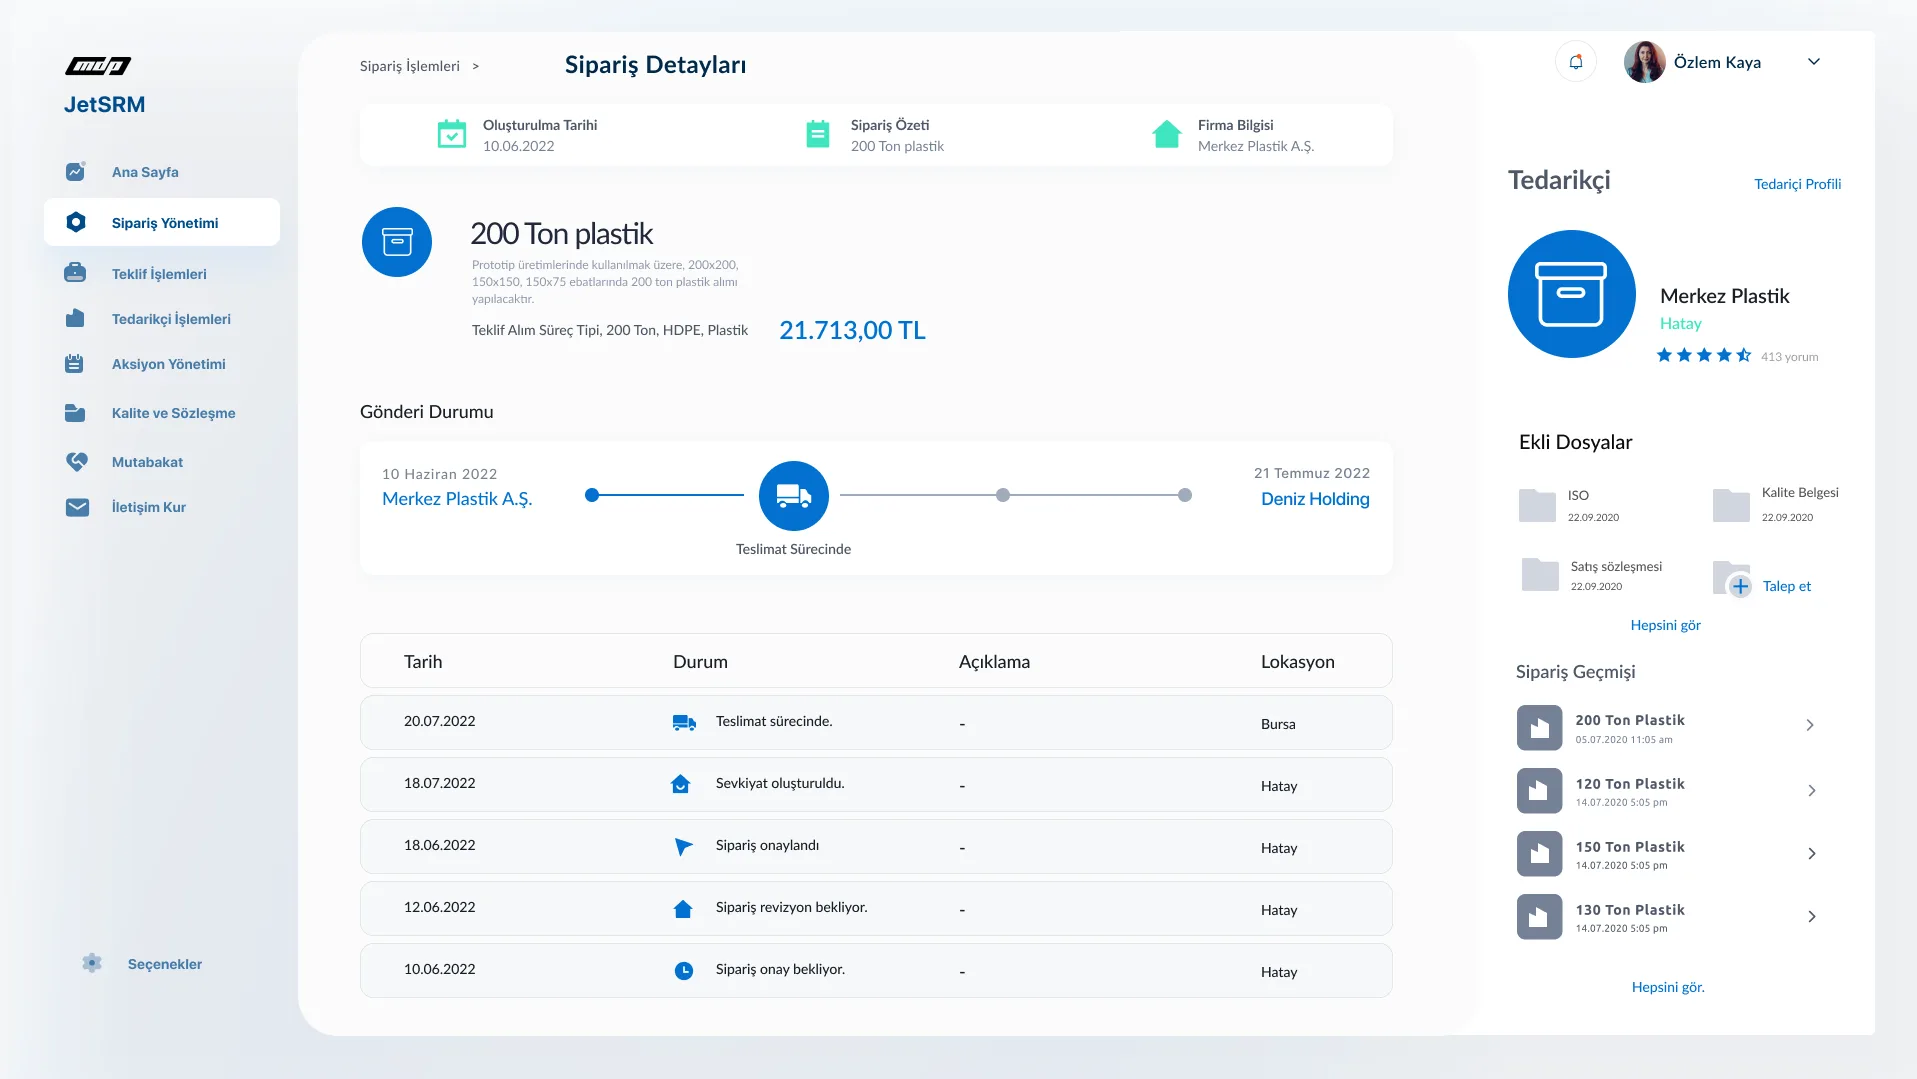Open the ISO folder icon
Image resolution: width=1917 pixels, height=1079 pixels.
pyautogui.click(x=1537, y=506)
